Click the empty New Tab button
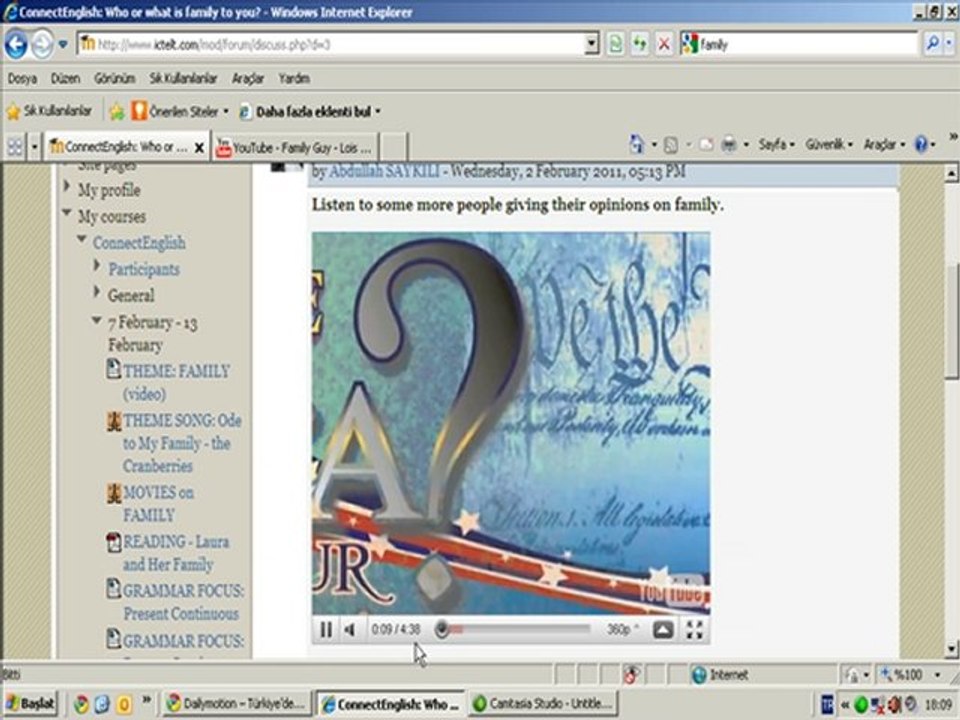 point(394,148)
